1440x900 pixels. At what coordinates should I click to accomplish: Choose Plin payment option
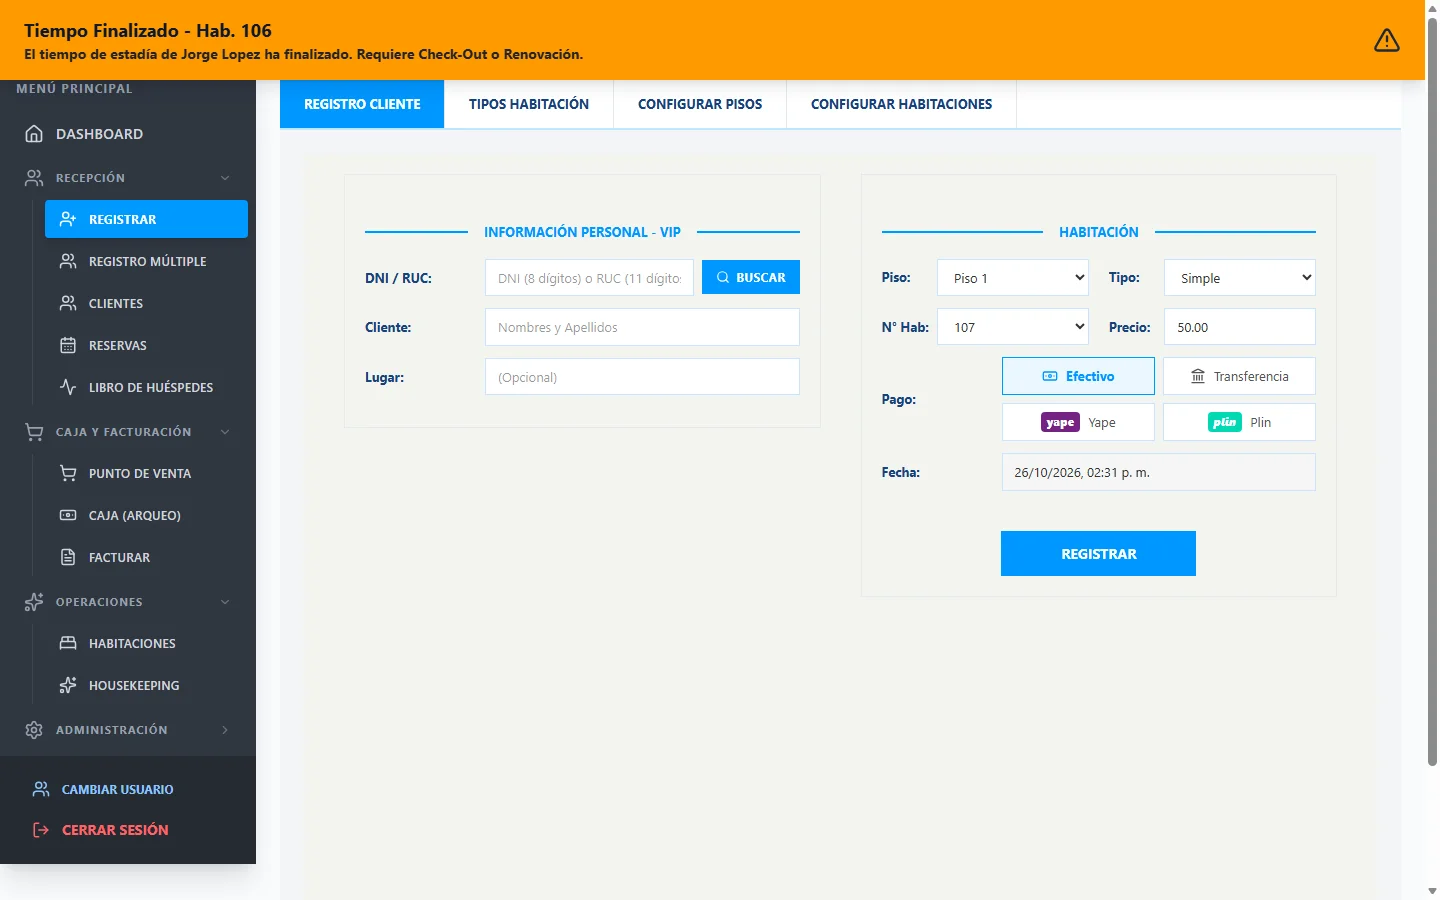pyautogui.click(x=1239, y=422)
